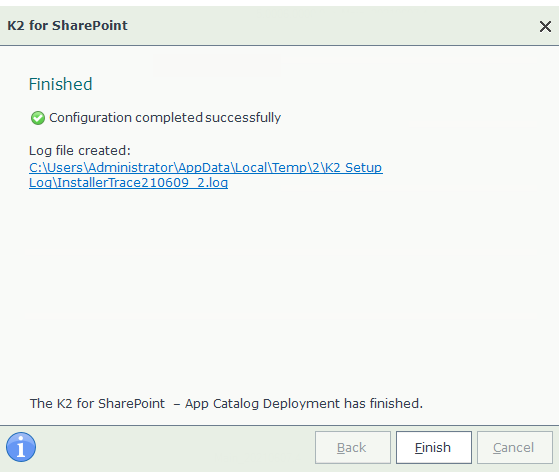Click the word successfully in status message
The height and width of the screenshot is (472, 559).
coord(243,118)
